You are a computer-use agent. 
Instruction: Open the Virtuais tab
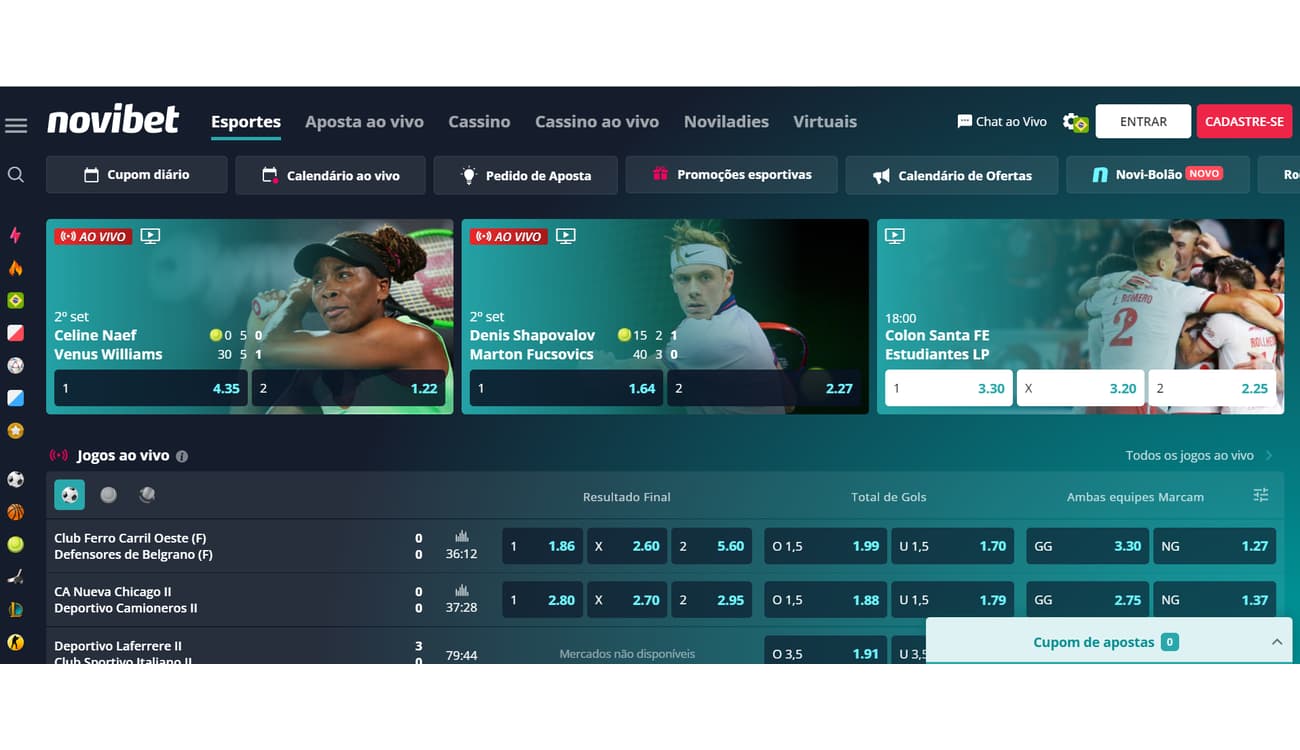[x=825, y=122]
